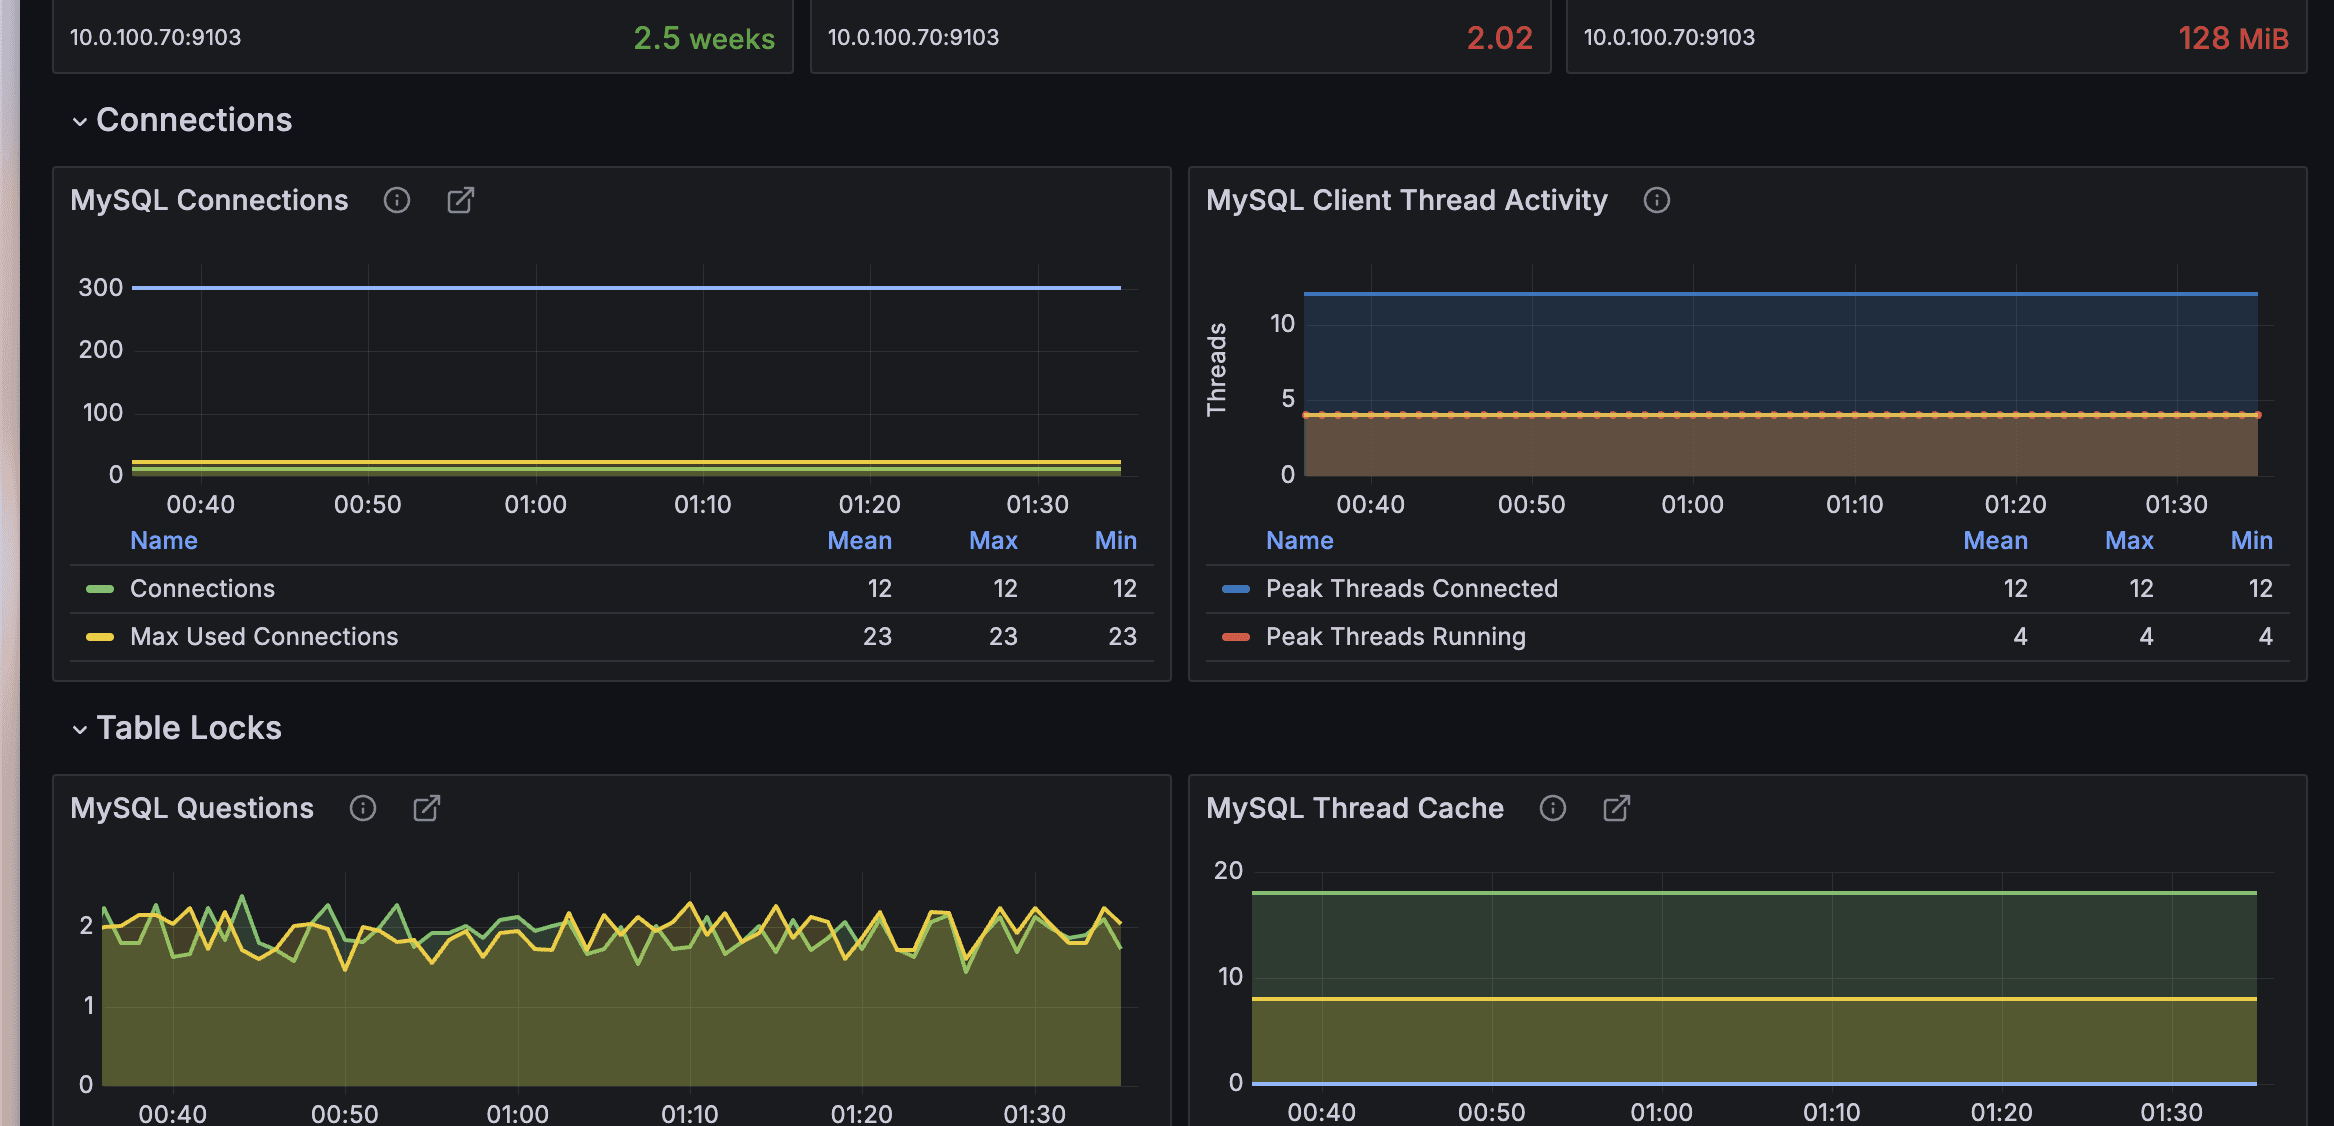Click info icon on MySQL Questions panel
The image size is (2334, 1126).
coord(363,808)
